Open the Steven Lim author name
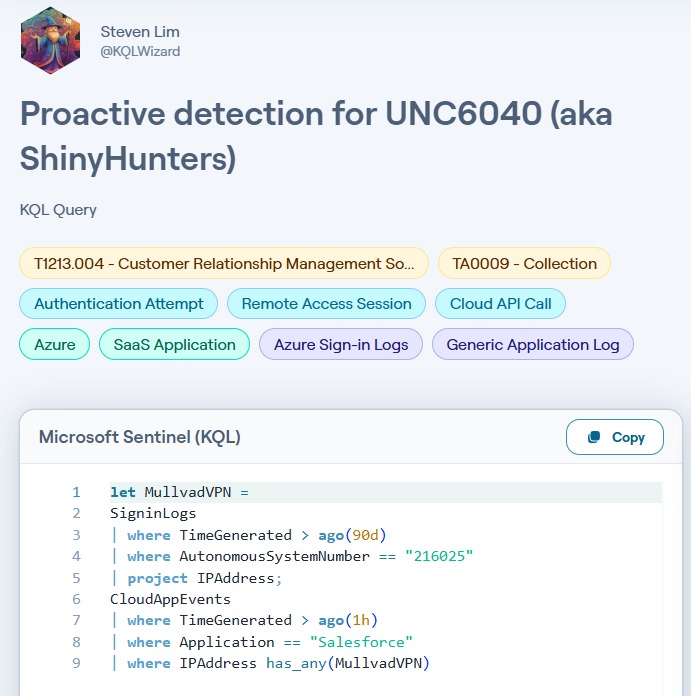691x696 pixels. tap(140, 32)
